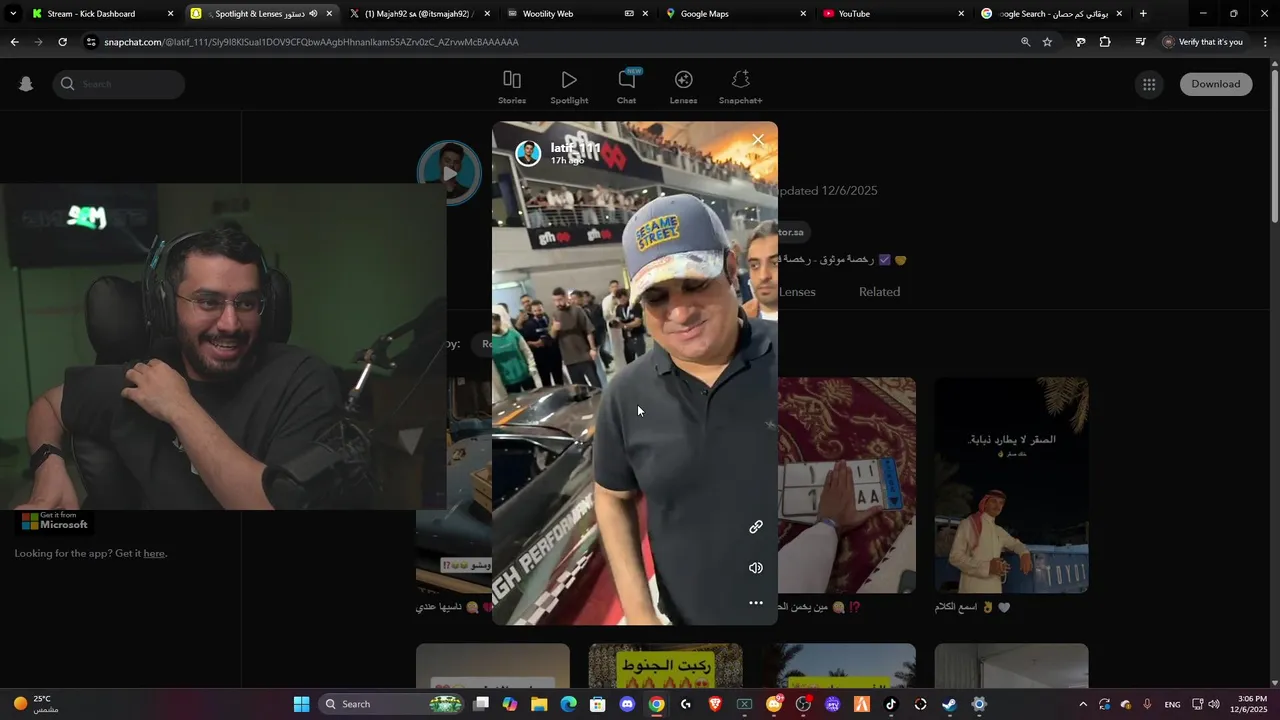The width and height of the screenshot is (1280, 720).
Task: Open the weather widget showing 25°C
Action: pyautogui.click(x=36, y=704)
